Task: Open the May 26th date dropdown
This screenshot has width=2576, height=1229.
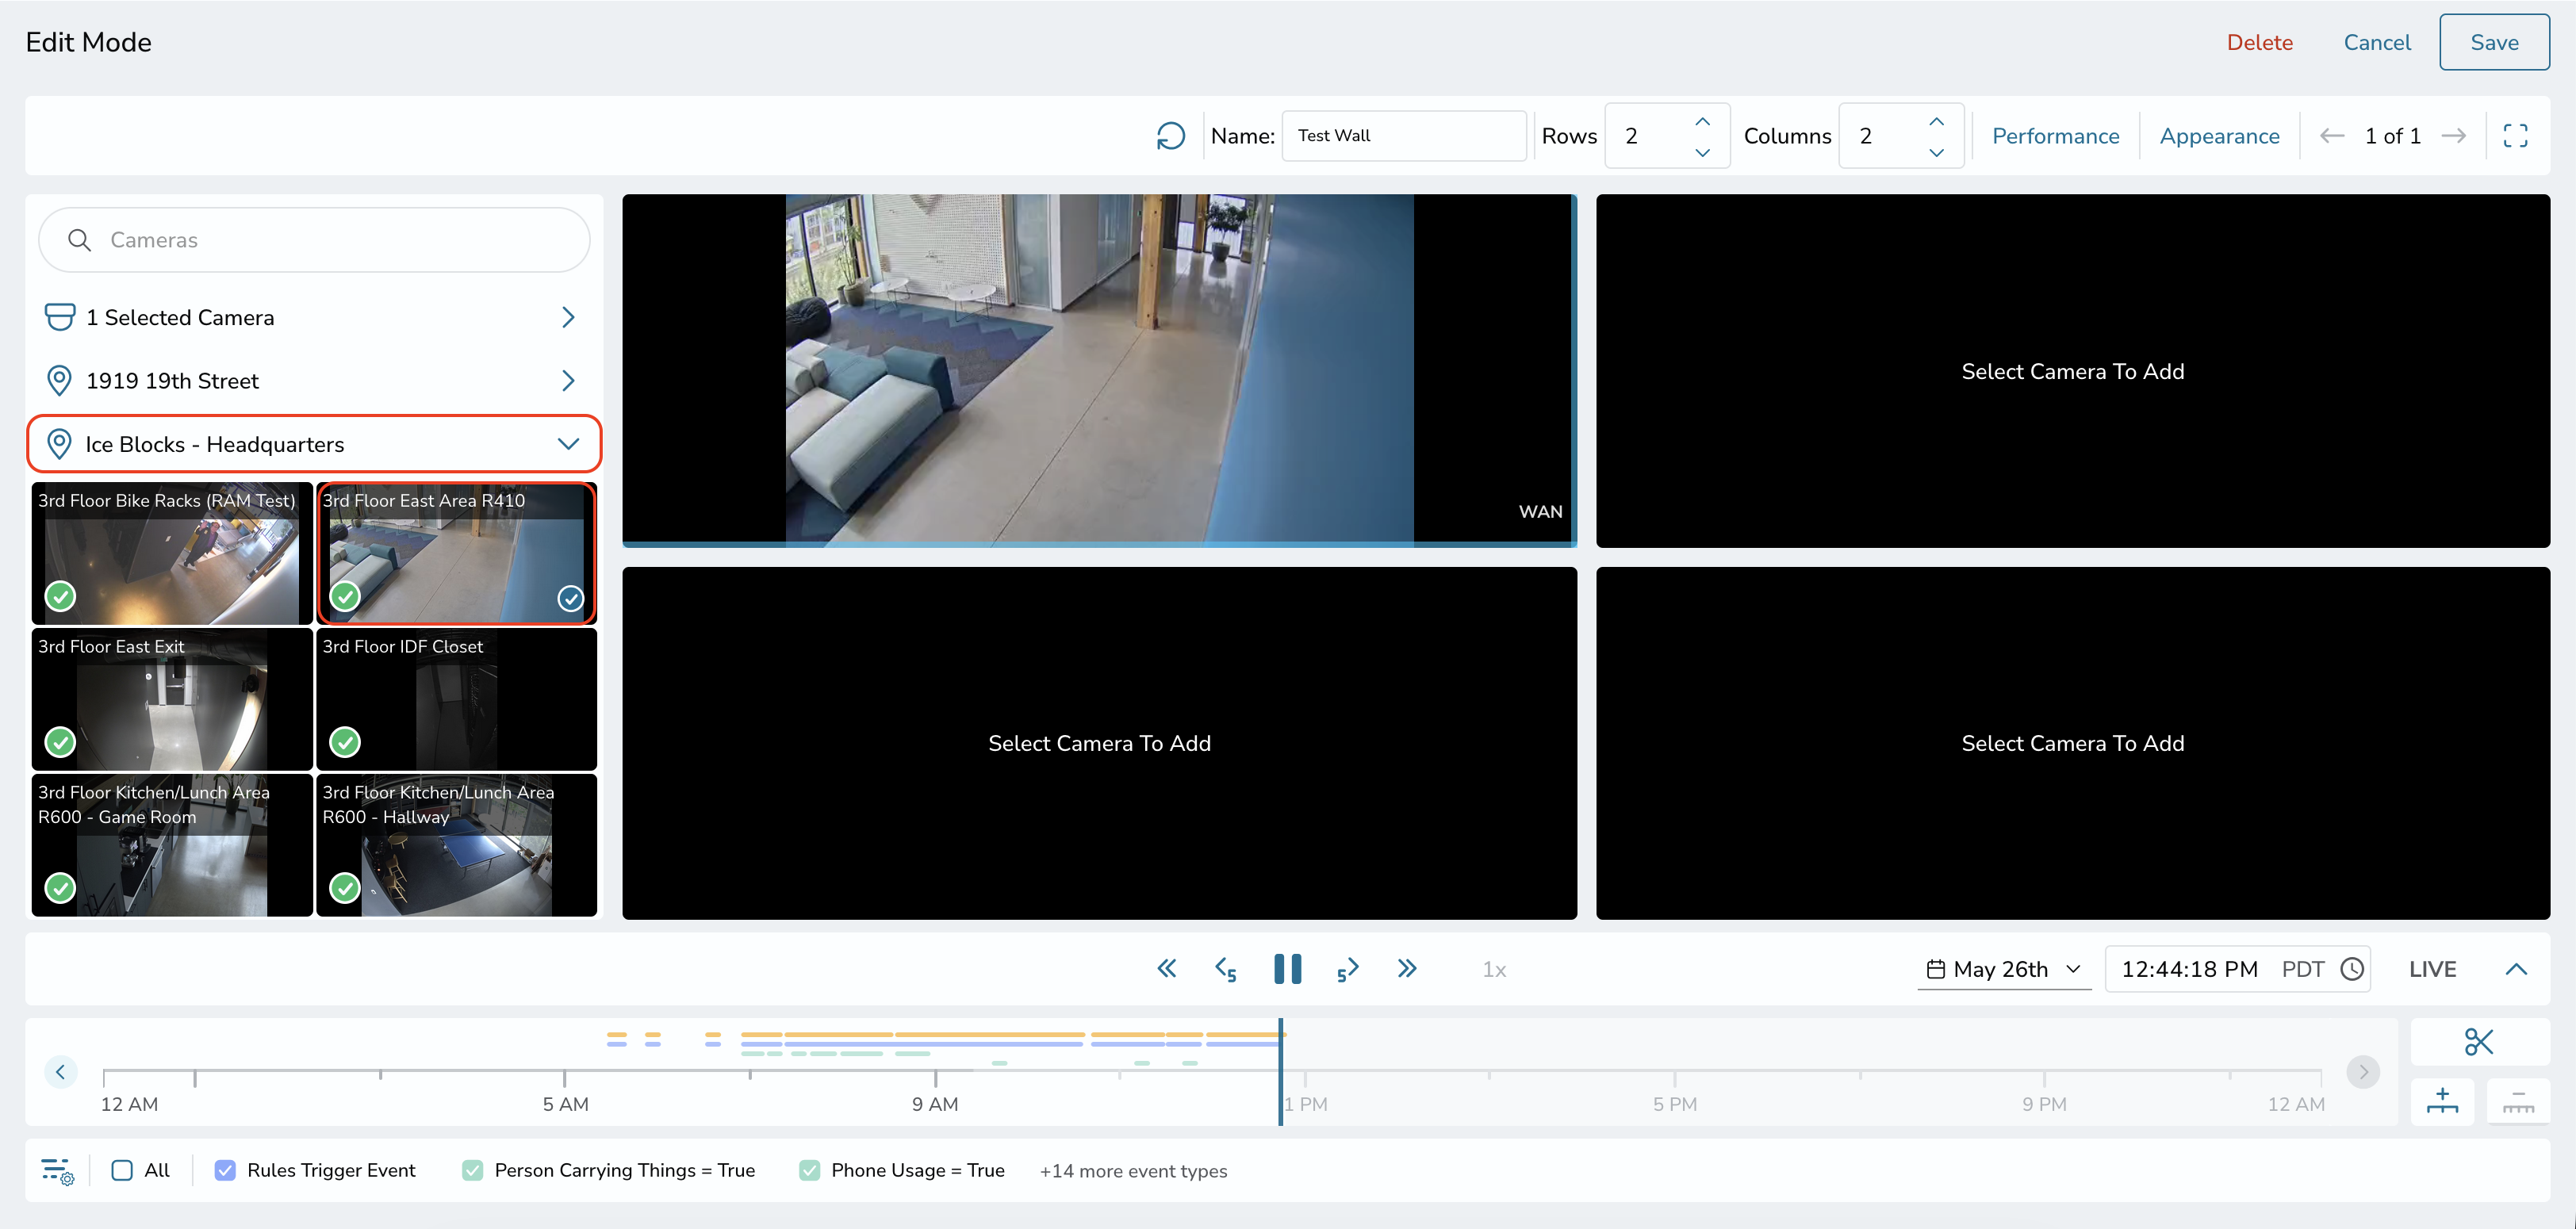Action: (x=2004, y=969)
